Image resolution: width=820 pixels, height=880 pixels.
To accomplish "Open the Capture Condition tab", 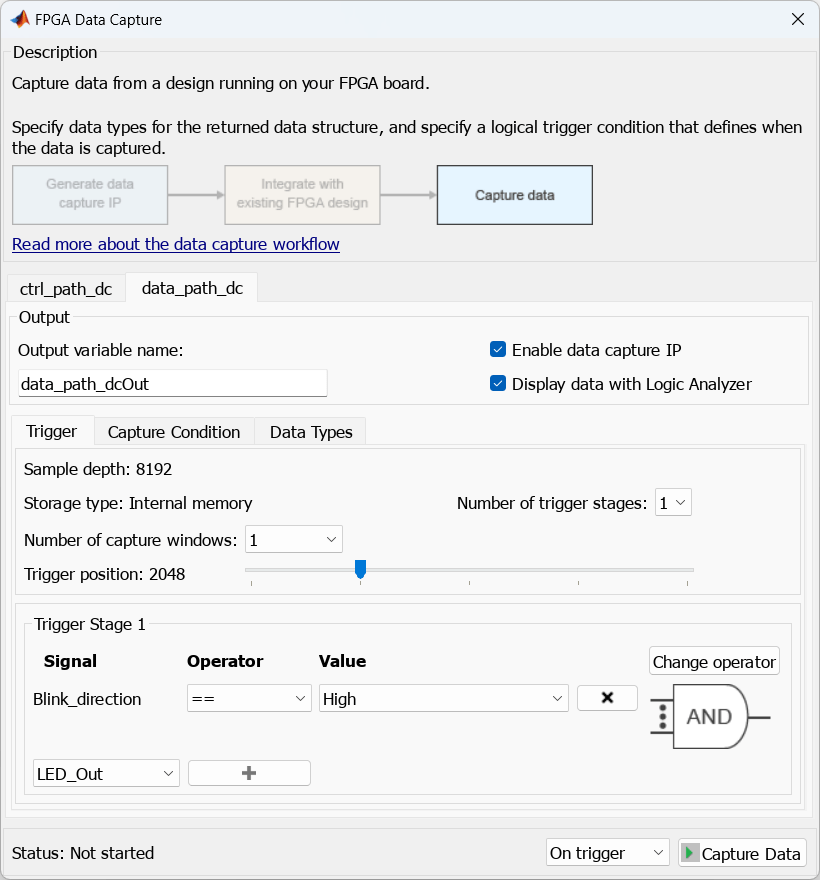I will click(174, 432).
